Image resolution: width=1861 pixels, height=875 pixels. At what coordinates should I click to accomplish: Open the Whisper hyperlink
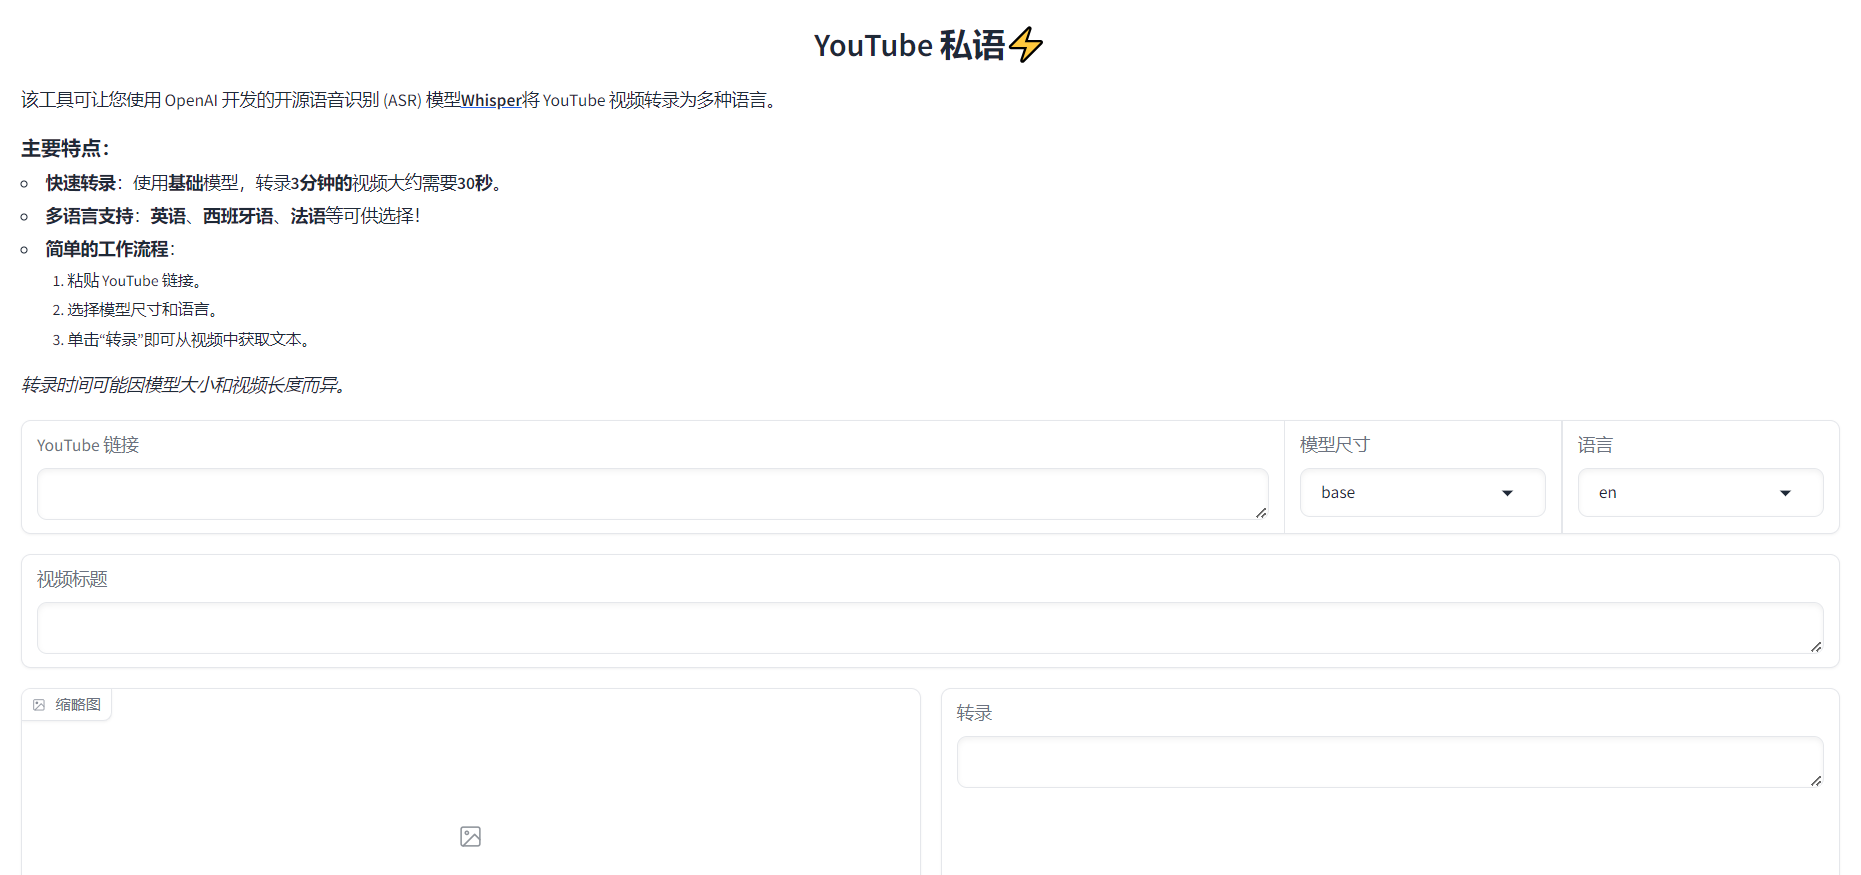point(491,100)
